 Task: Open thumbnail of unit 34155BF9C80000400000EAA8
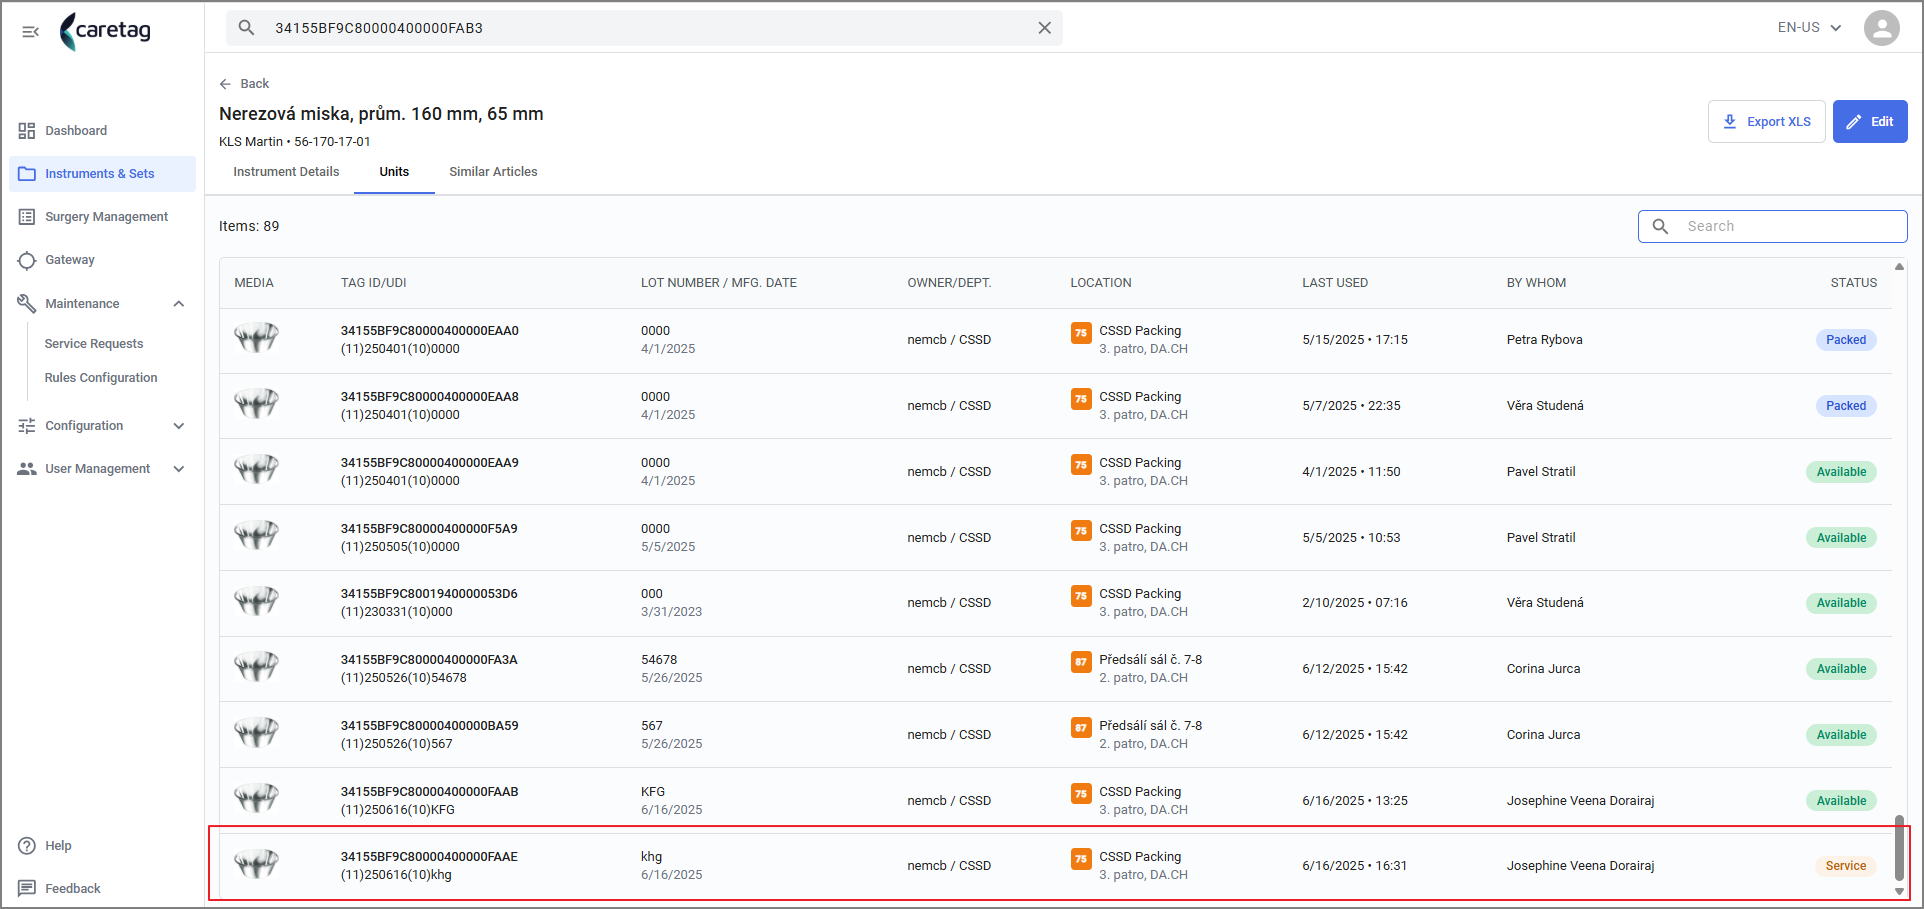coord(256,404)
